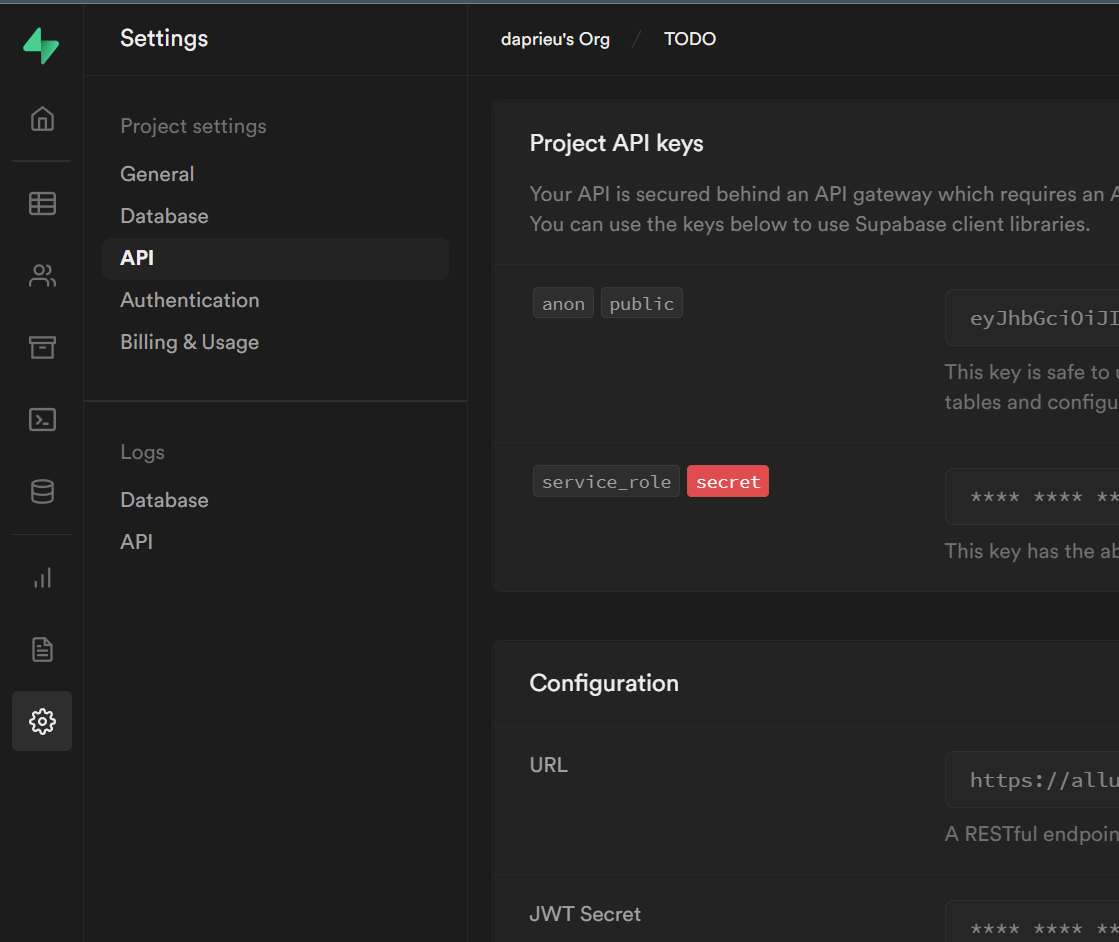Click the JWT Secret label

point(585,914)
